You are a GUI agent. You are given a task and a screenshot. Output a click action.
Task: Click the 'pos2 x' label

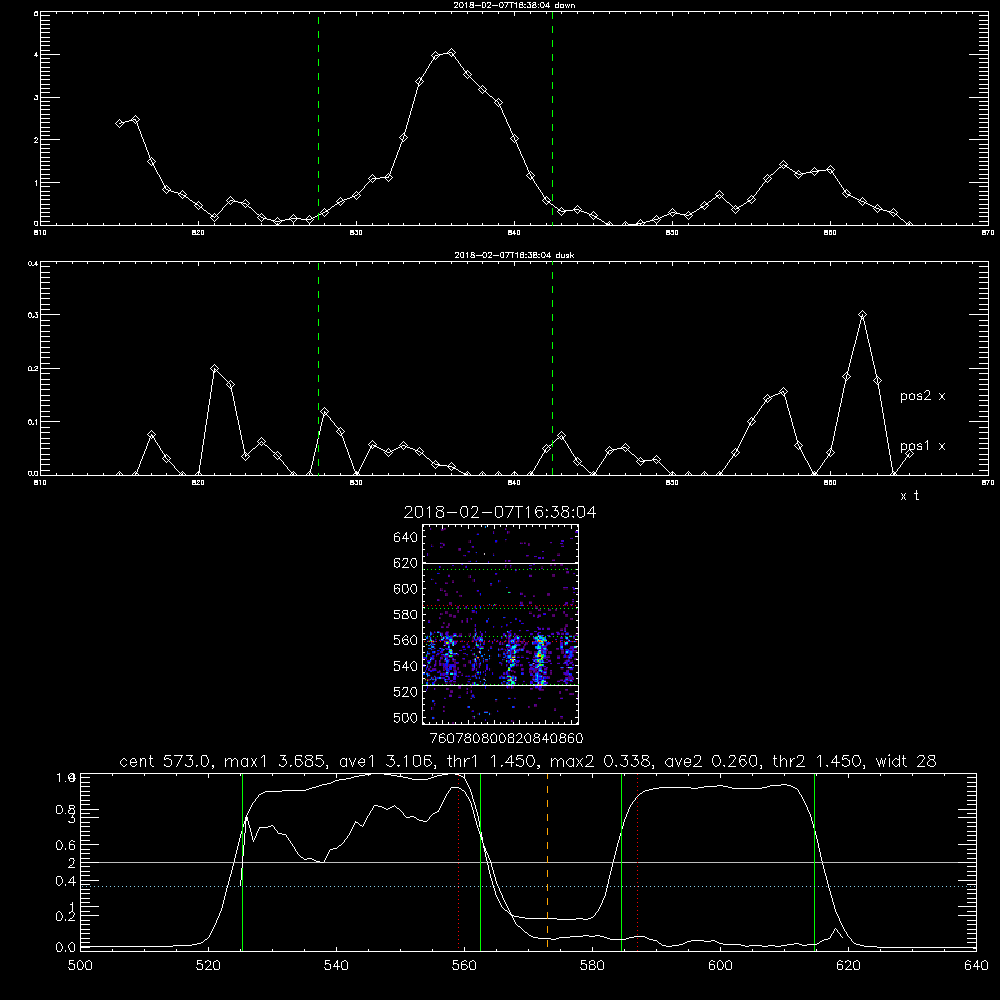(x=922, y=396)
